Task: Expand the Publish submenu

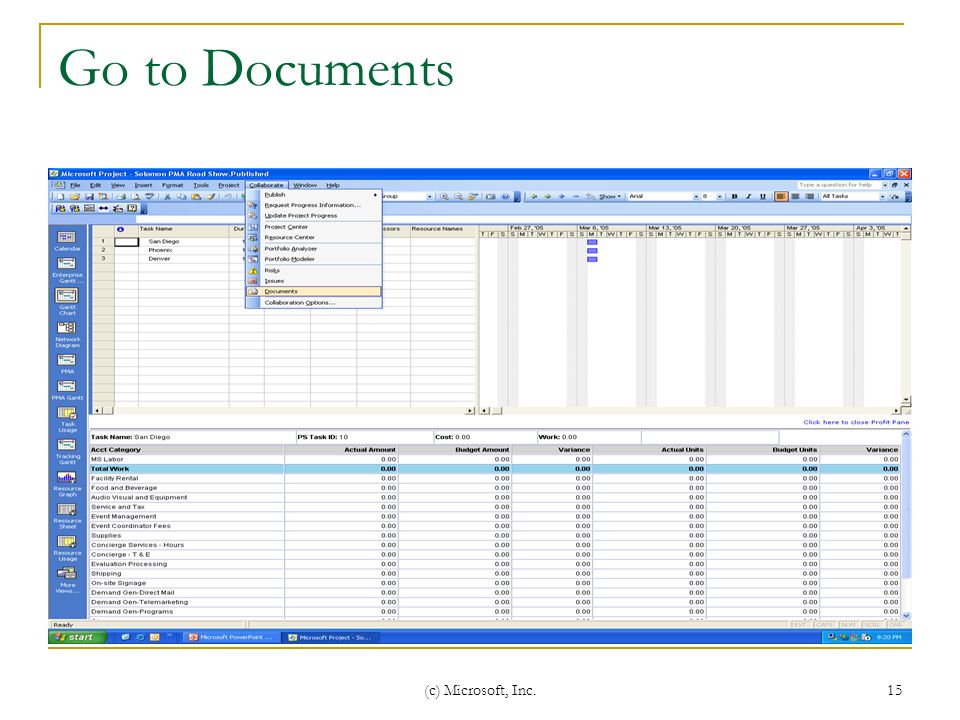Action: (x=314, y=195)
